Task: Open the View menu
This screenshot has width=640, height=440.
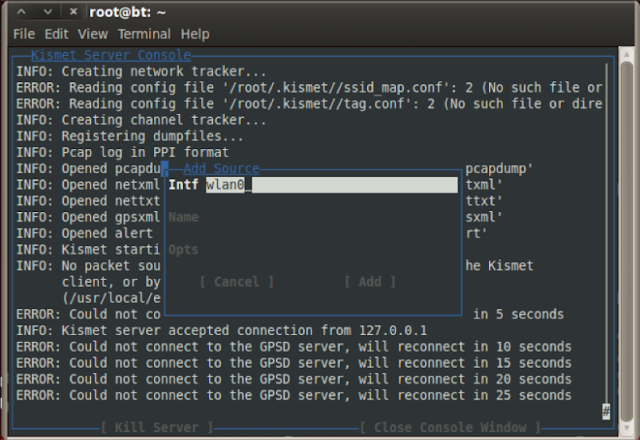Action: 93,34
